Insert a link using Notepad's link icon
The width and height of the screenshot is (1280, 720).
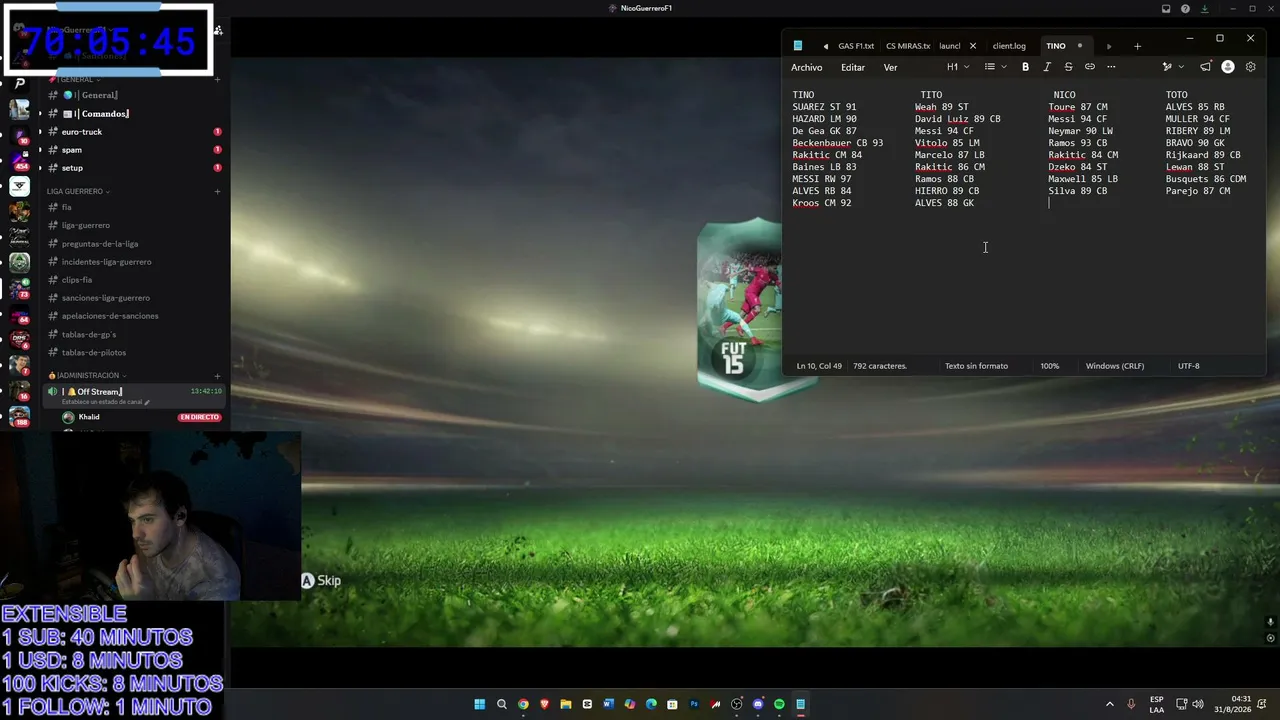[1090, 67]
